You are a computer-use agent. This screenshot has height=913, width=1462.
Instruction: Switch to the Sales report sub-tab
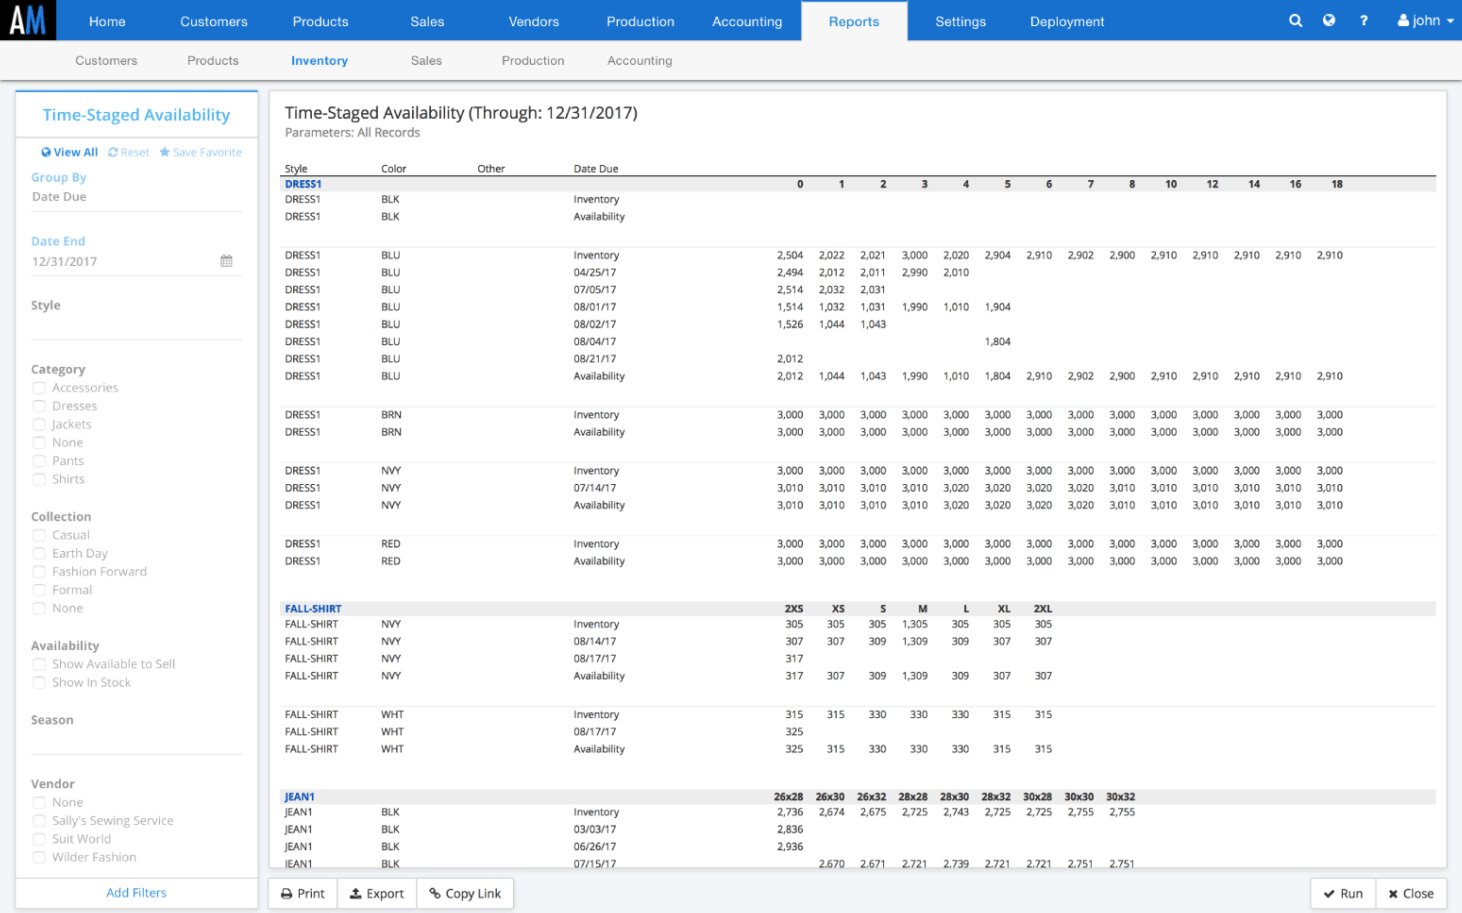point(426,61)
